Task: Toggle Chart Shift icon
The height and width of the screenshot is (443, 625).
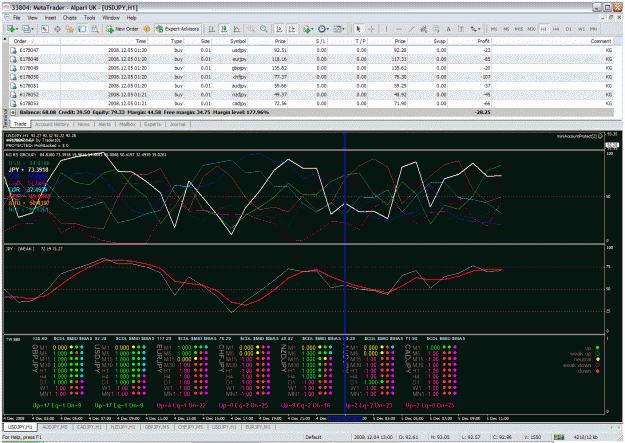Action: [292, 29]
